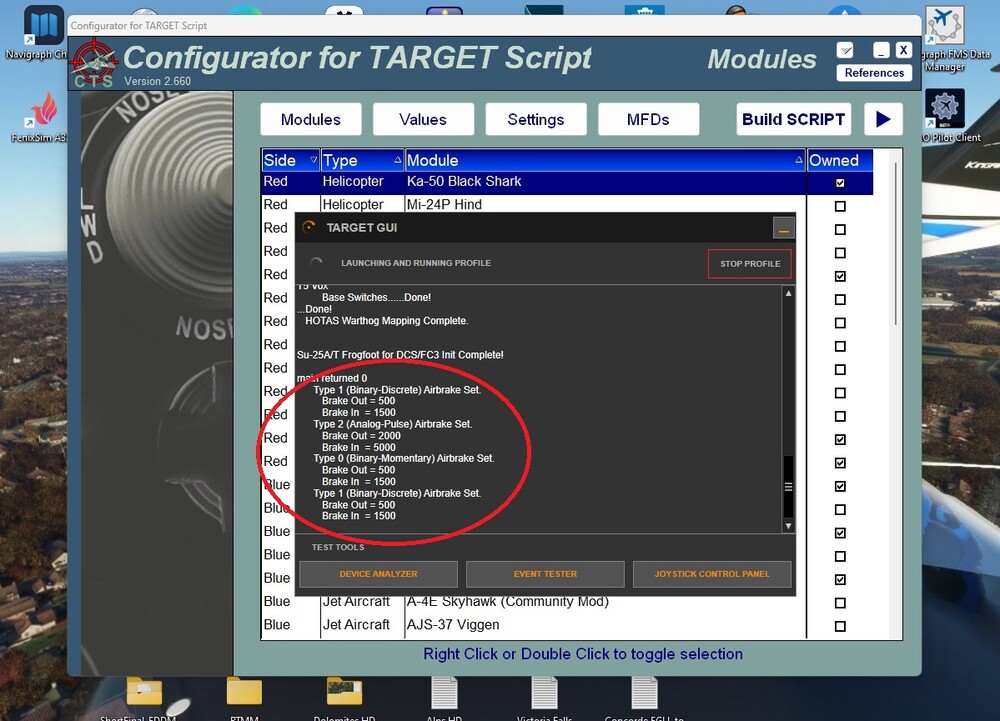Sort by the Side column arrow

(313, 160)
